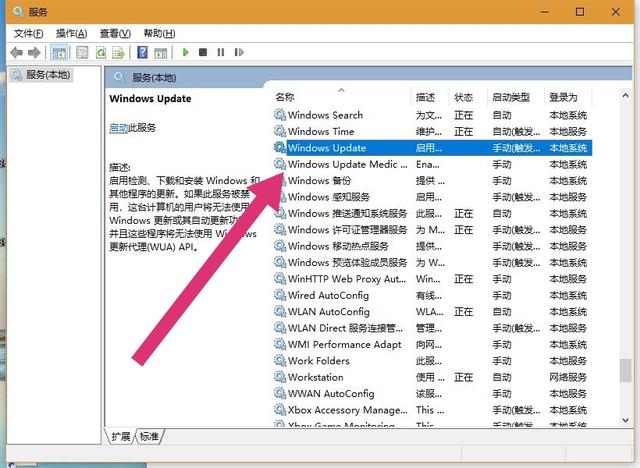Click the scrollbar down arrow of services list

625,420
